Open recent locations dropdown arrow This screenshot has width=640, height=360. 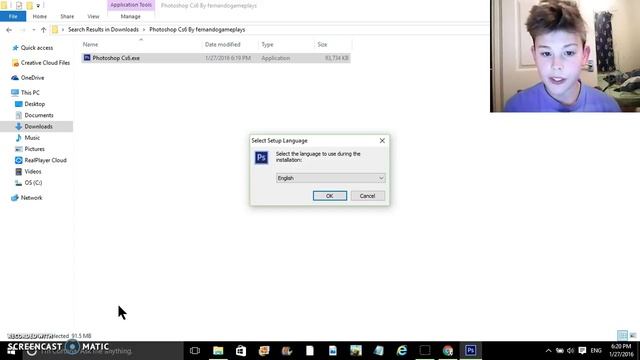pyautogui.click(x=33, y=30)
